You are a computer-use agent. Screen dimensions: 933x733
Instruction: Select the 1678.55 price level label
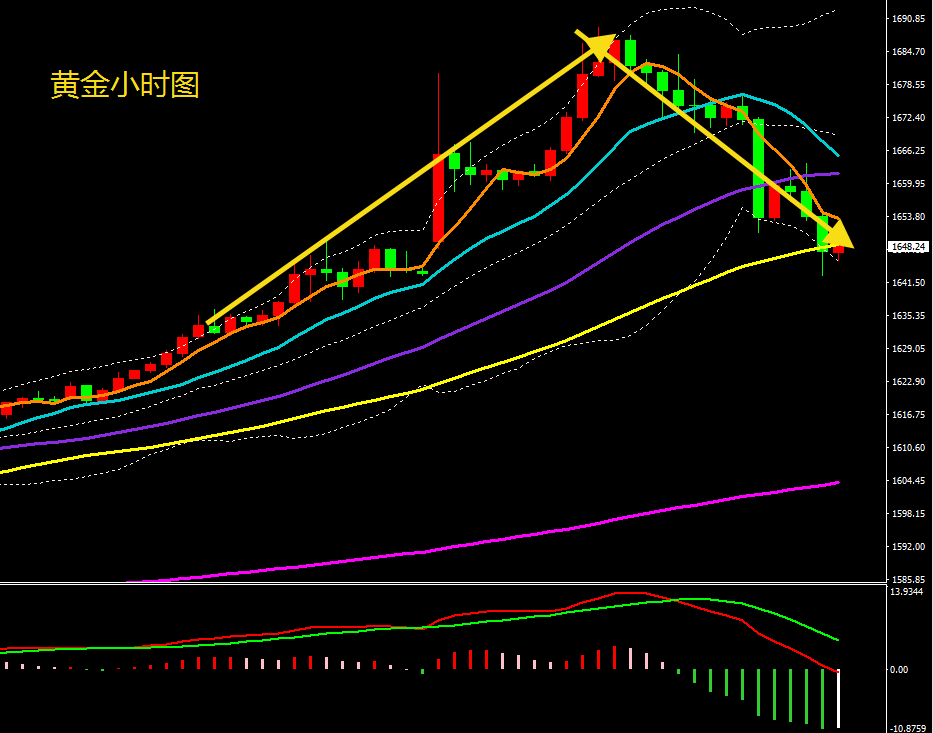coord(908,84)
